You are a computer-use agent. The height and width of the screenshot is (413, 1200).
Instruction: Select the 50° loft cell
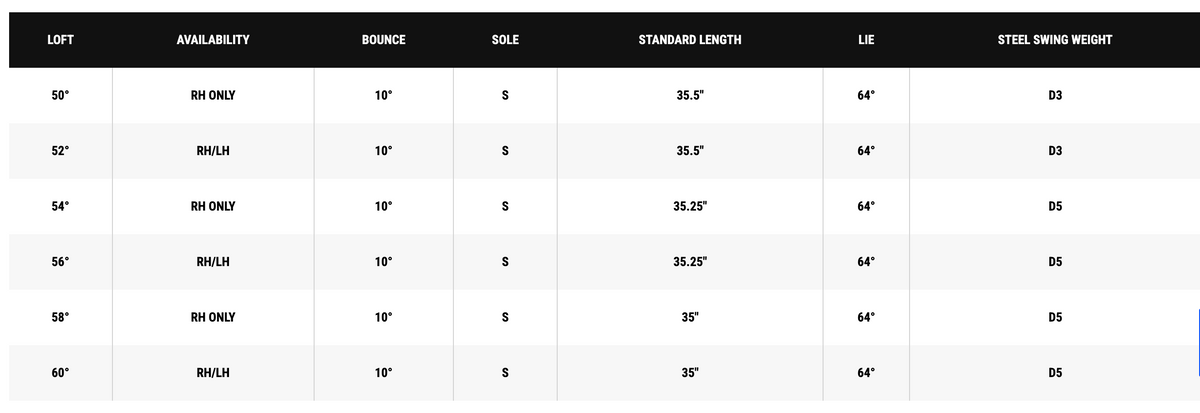click(x=61, y=96)
